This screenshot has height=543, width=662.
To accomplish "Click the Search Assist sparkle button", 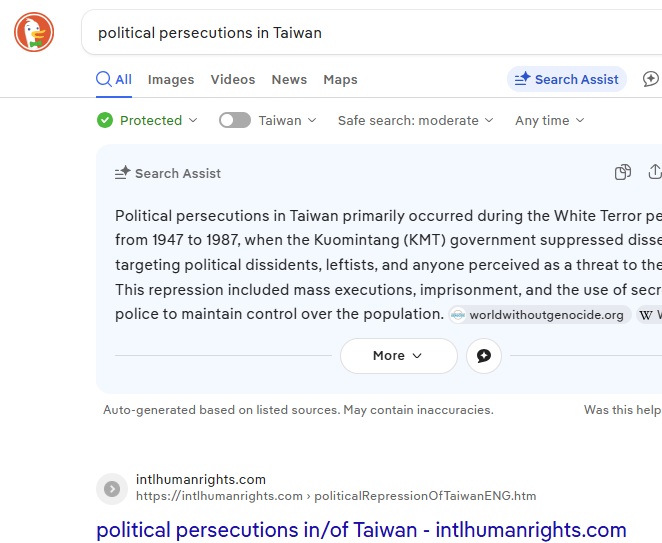I will pos(567,80).
